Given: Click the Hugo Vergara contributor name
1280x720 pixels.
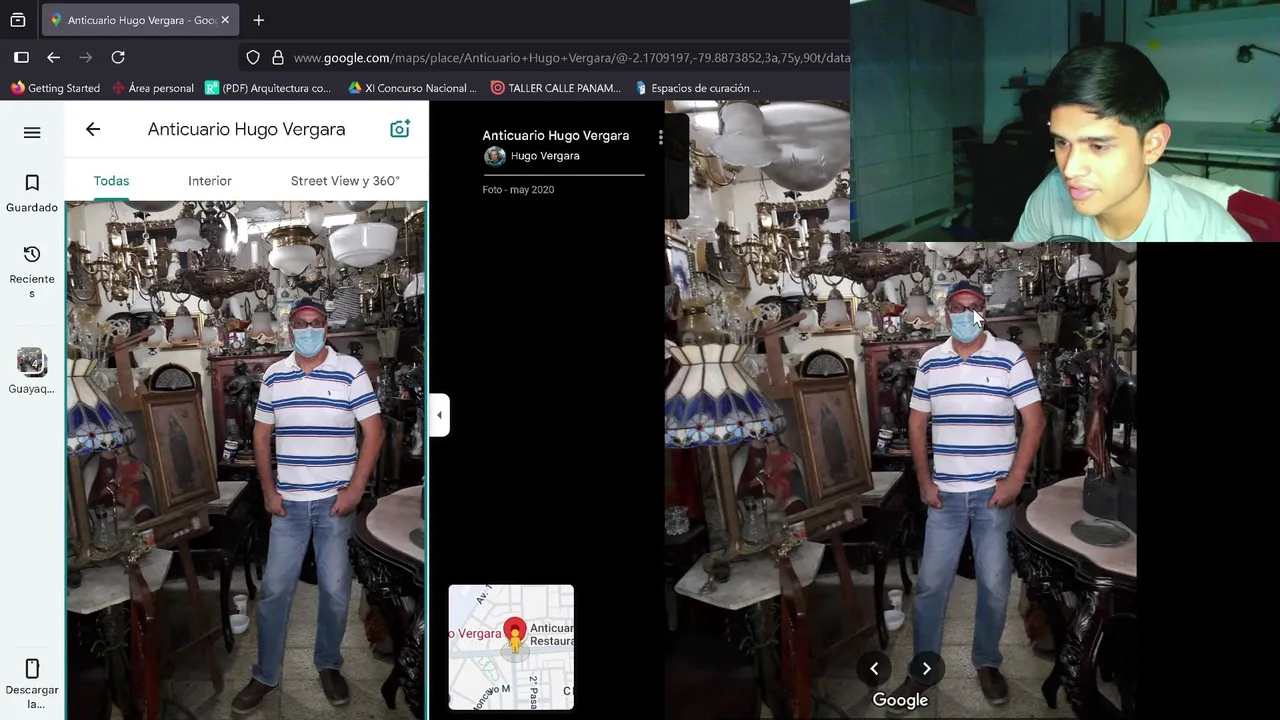Looking at the screenshot, I should (x=545, y=156).
